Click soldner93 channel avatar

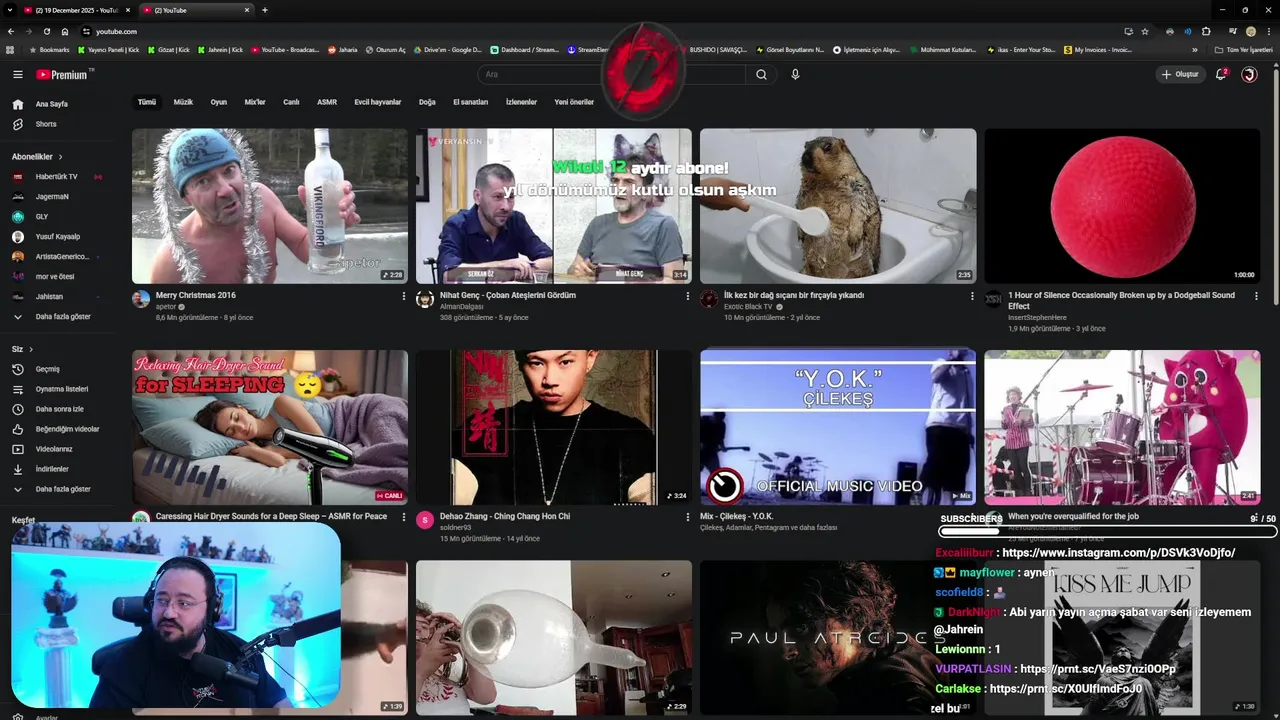tap(425, 520)
